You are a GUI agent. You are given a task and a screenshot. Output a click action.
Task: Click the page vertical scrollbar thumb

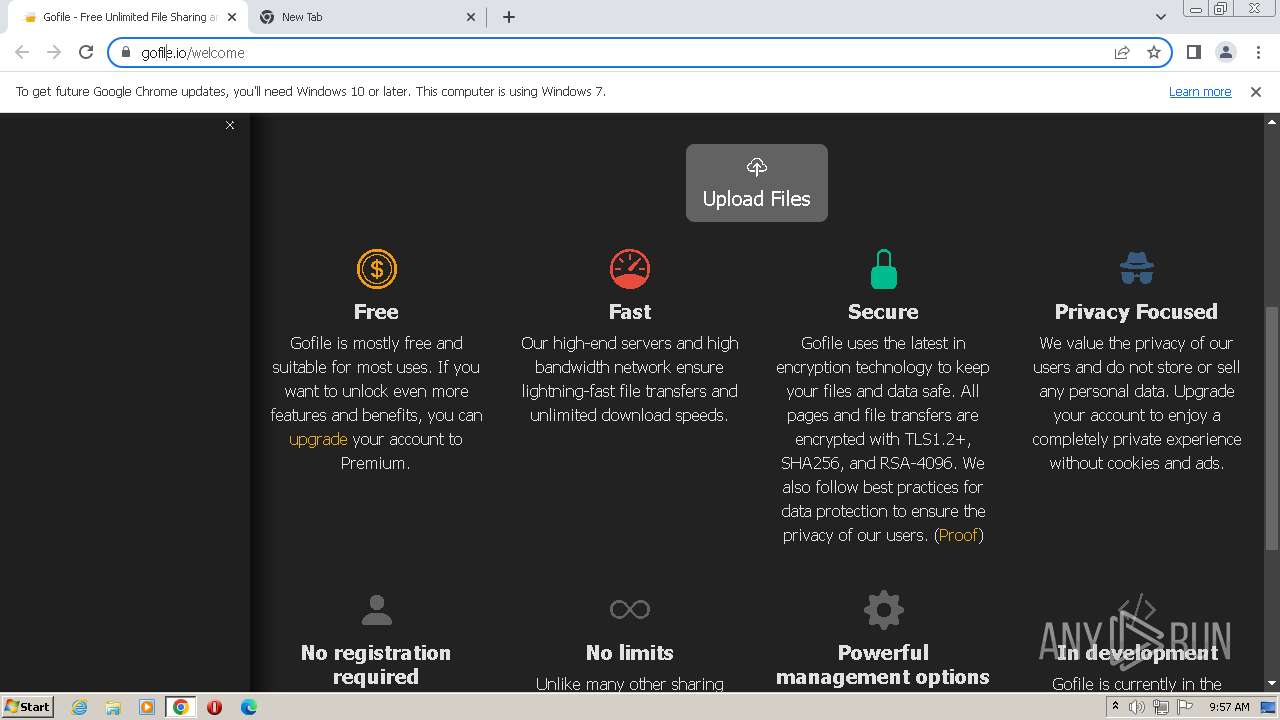1272,428
